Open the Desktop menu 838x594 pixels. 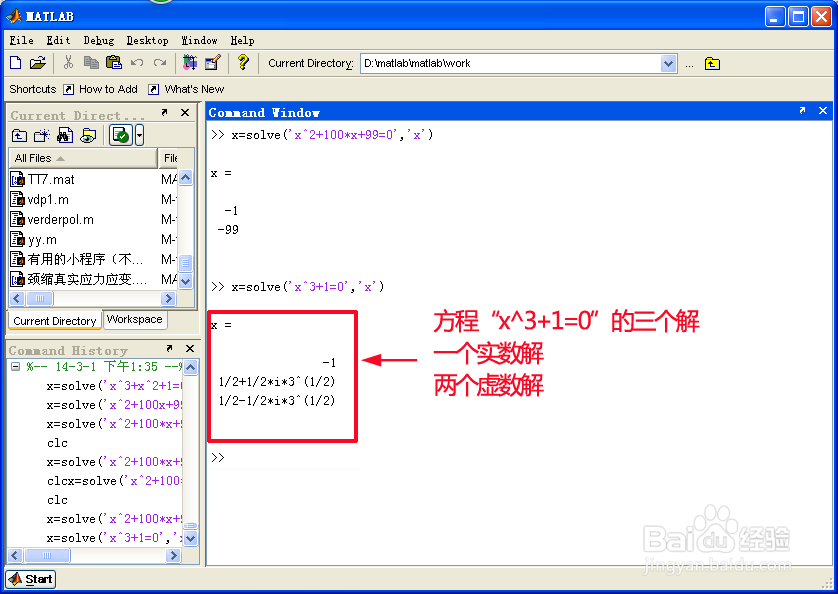(x=148, y=40)
